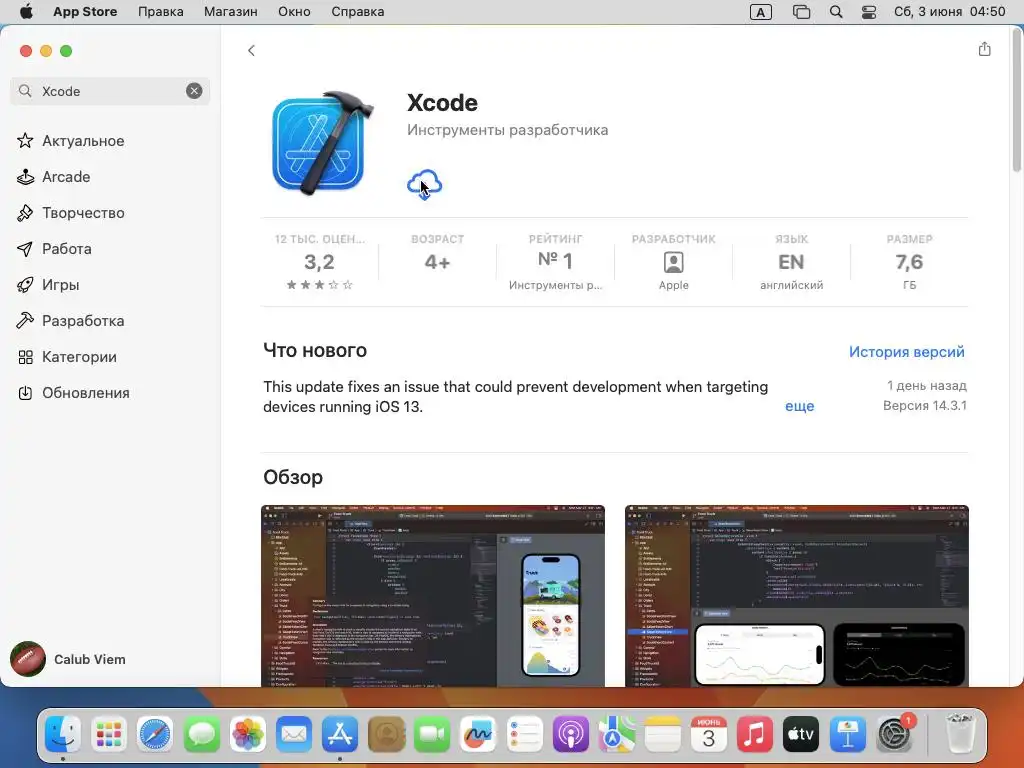Click the № 1 ranking badge
This screenshot has width=1024, height=768.
(x=555, y=261)
